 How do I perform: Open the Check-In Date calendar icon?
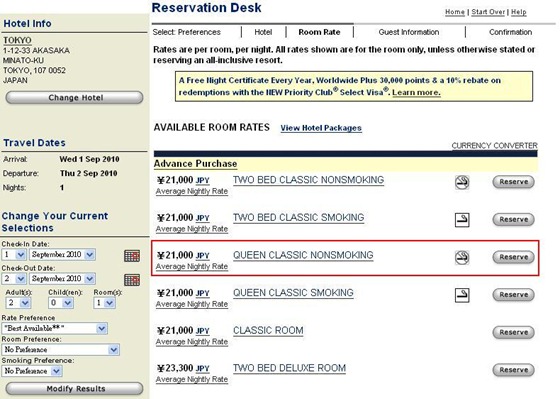pyautogui.click(x=132, y=256)
